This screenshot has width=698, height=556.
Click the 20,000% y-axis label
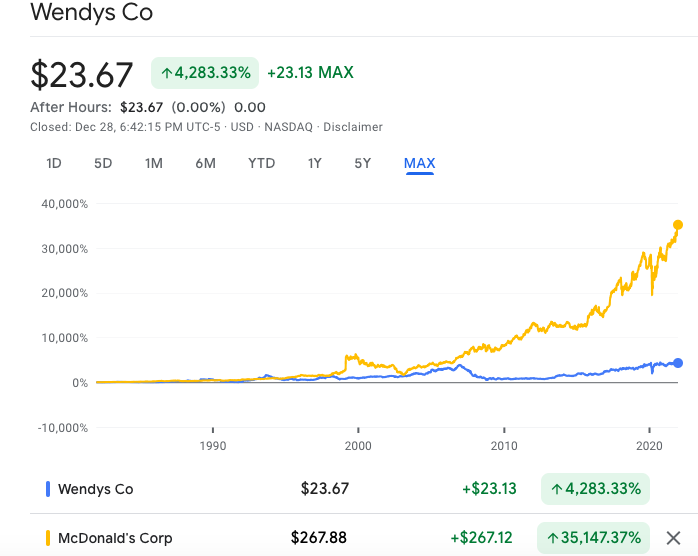pos(65,293)
